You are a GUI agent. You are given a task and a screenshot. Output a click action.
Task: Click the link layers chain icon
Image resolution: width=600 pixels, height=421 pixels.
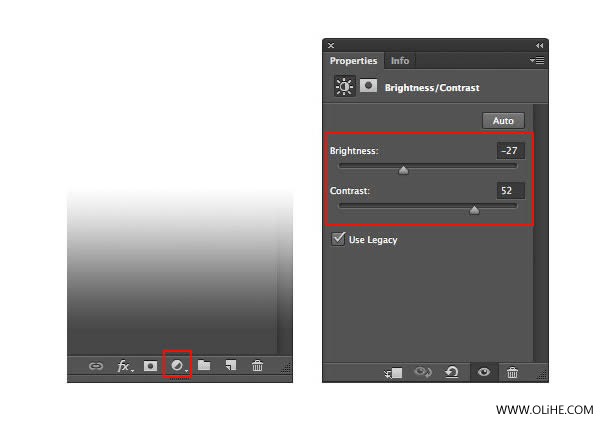pos(96,366)
